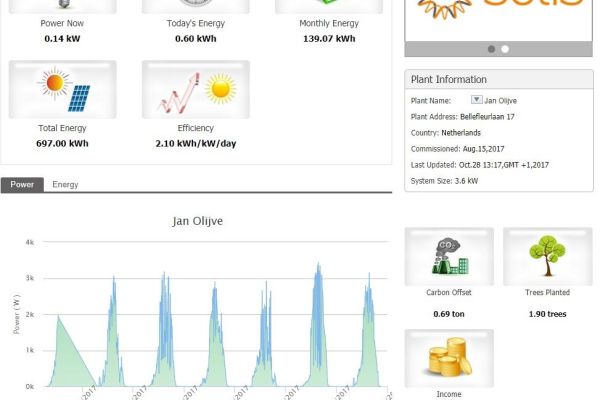The height and width of the screenshot is (400, 600).
Task: Click the Income gold coins icon
Action: coord(448,358)
